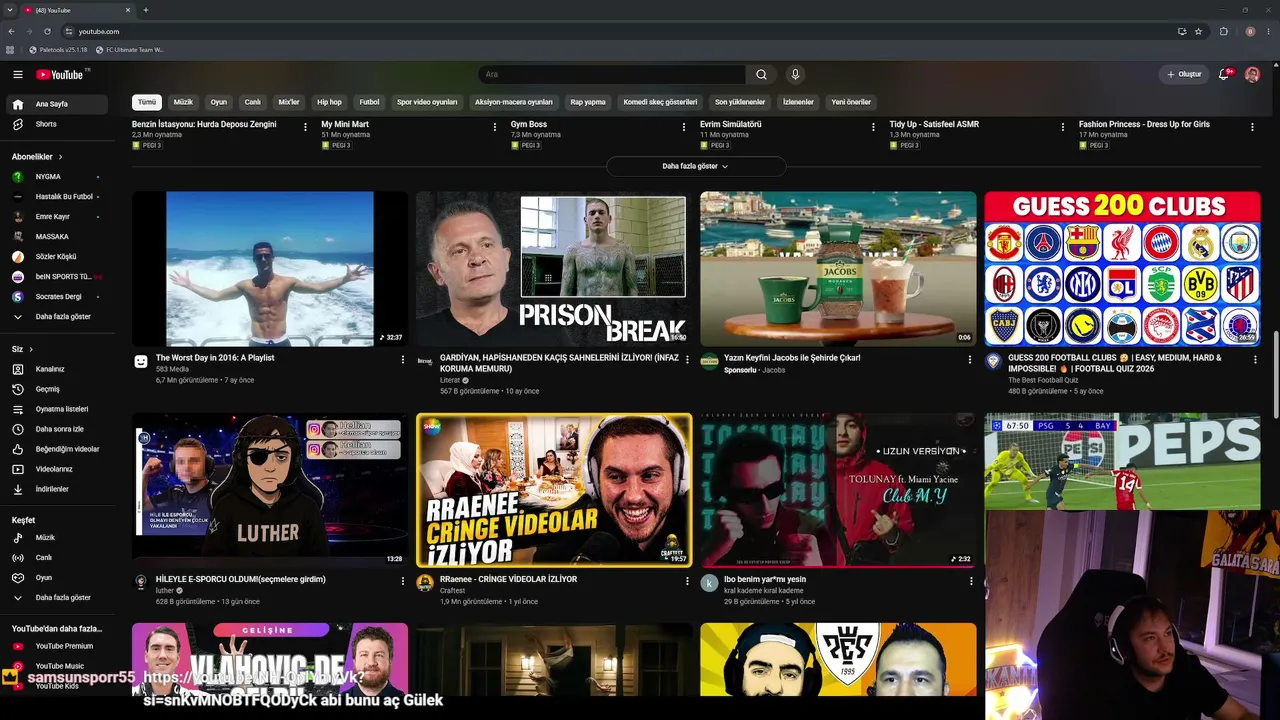Open options menu for The Worst Day in 2016

[403, 360]
